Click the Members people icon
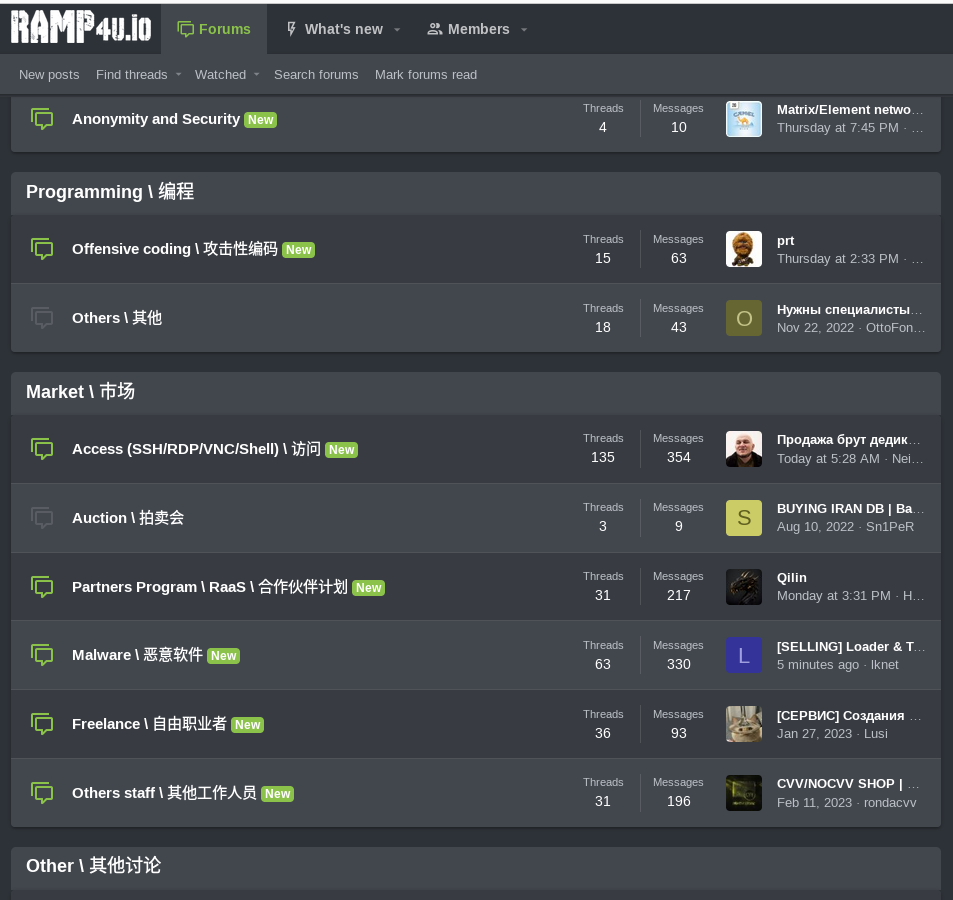This screenshot has height=900, width=953. point(435,29)
